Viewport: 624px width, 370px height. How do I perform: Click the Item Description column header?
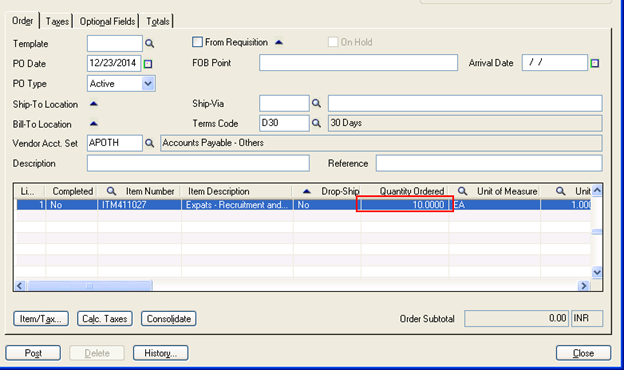point(238,191)
